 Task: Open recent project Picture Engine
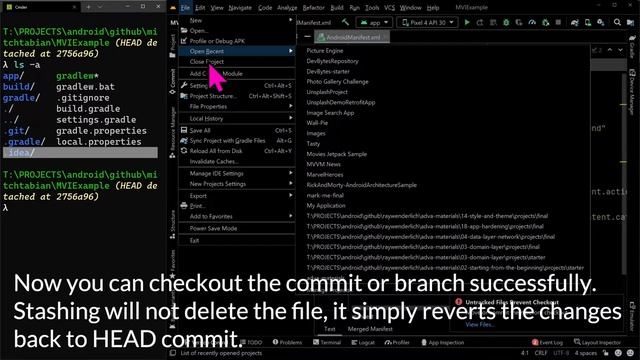(325, 51)
